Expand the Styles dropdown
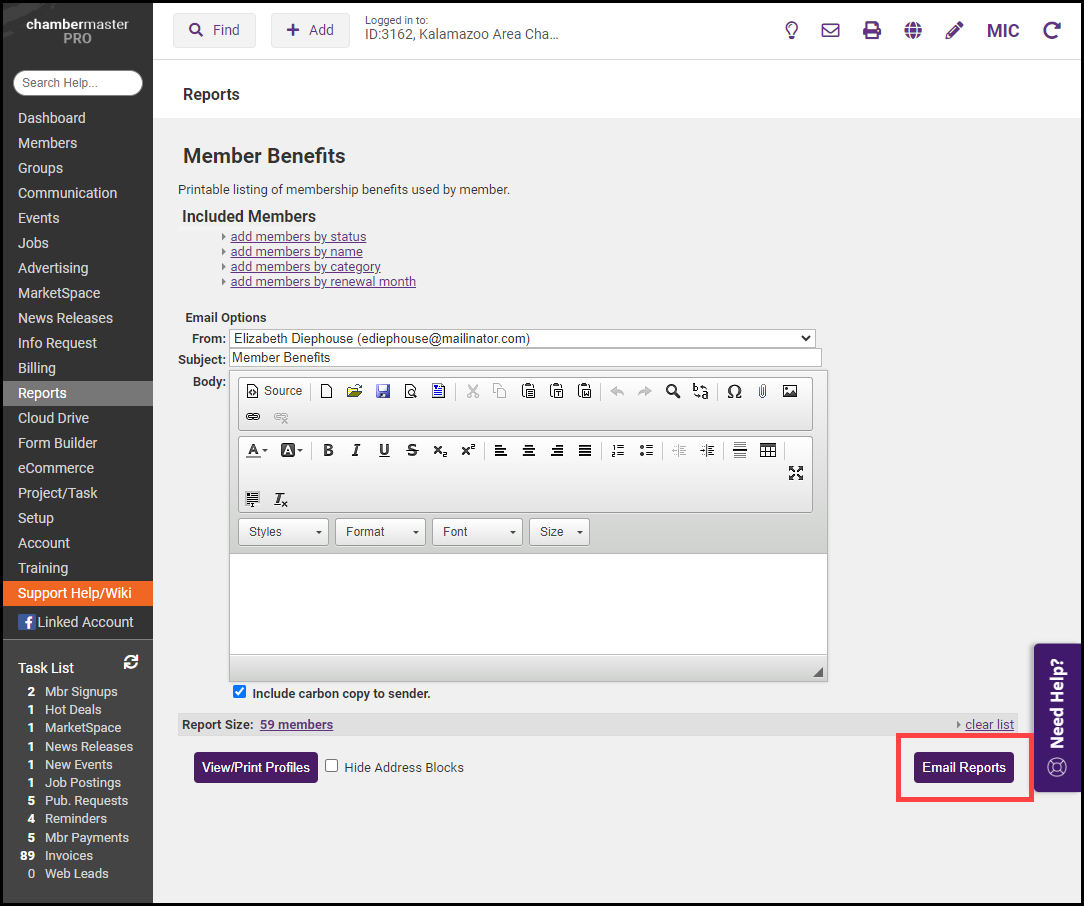This screenshot has width=1084, height=906. click(284, 532)
